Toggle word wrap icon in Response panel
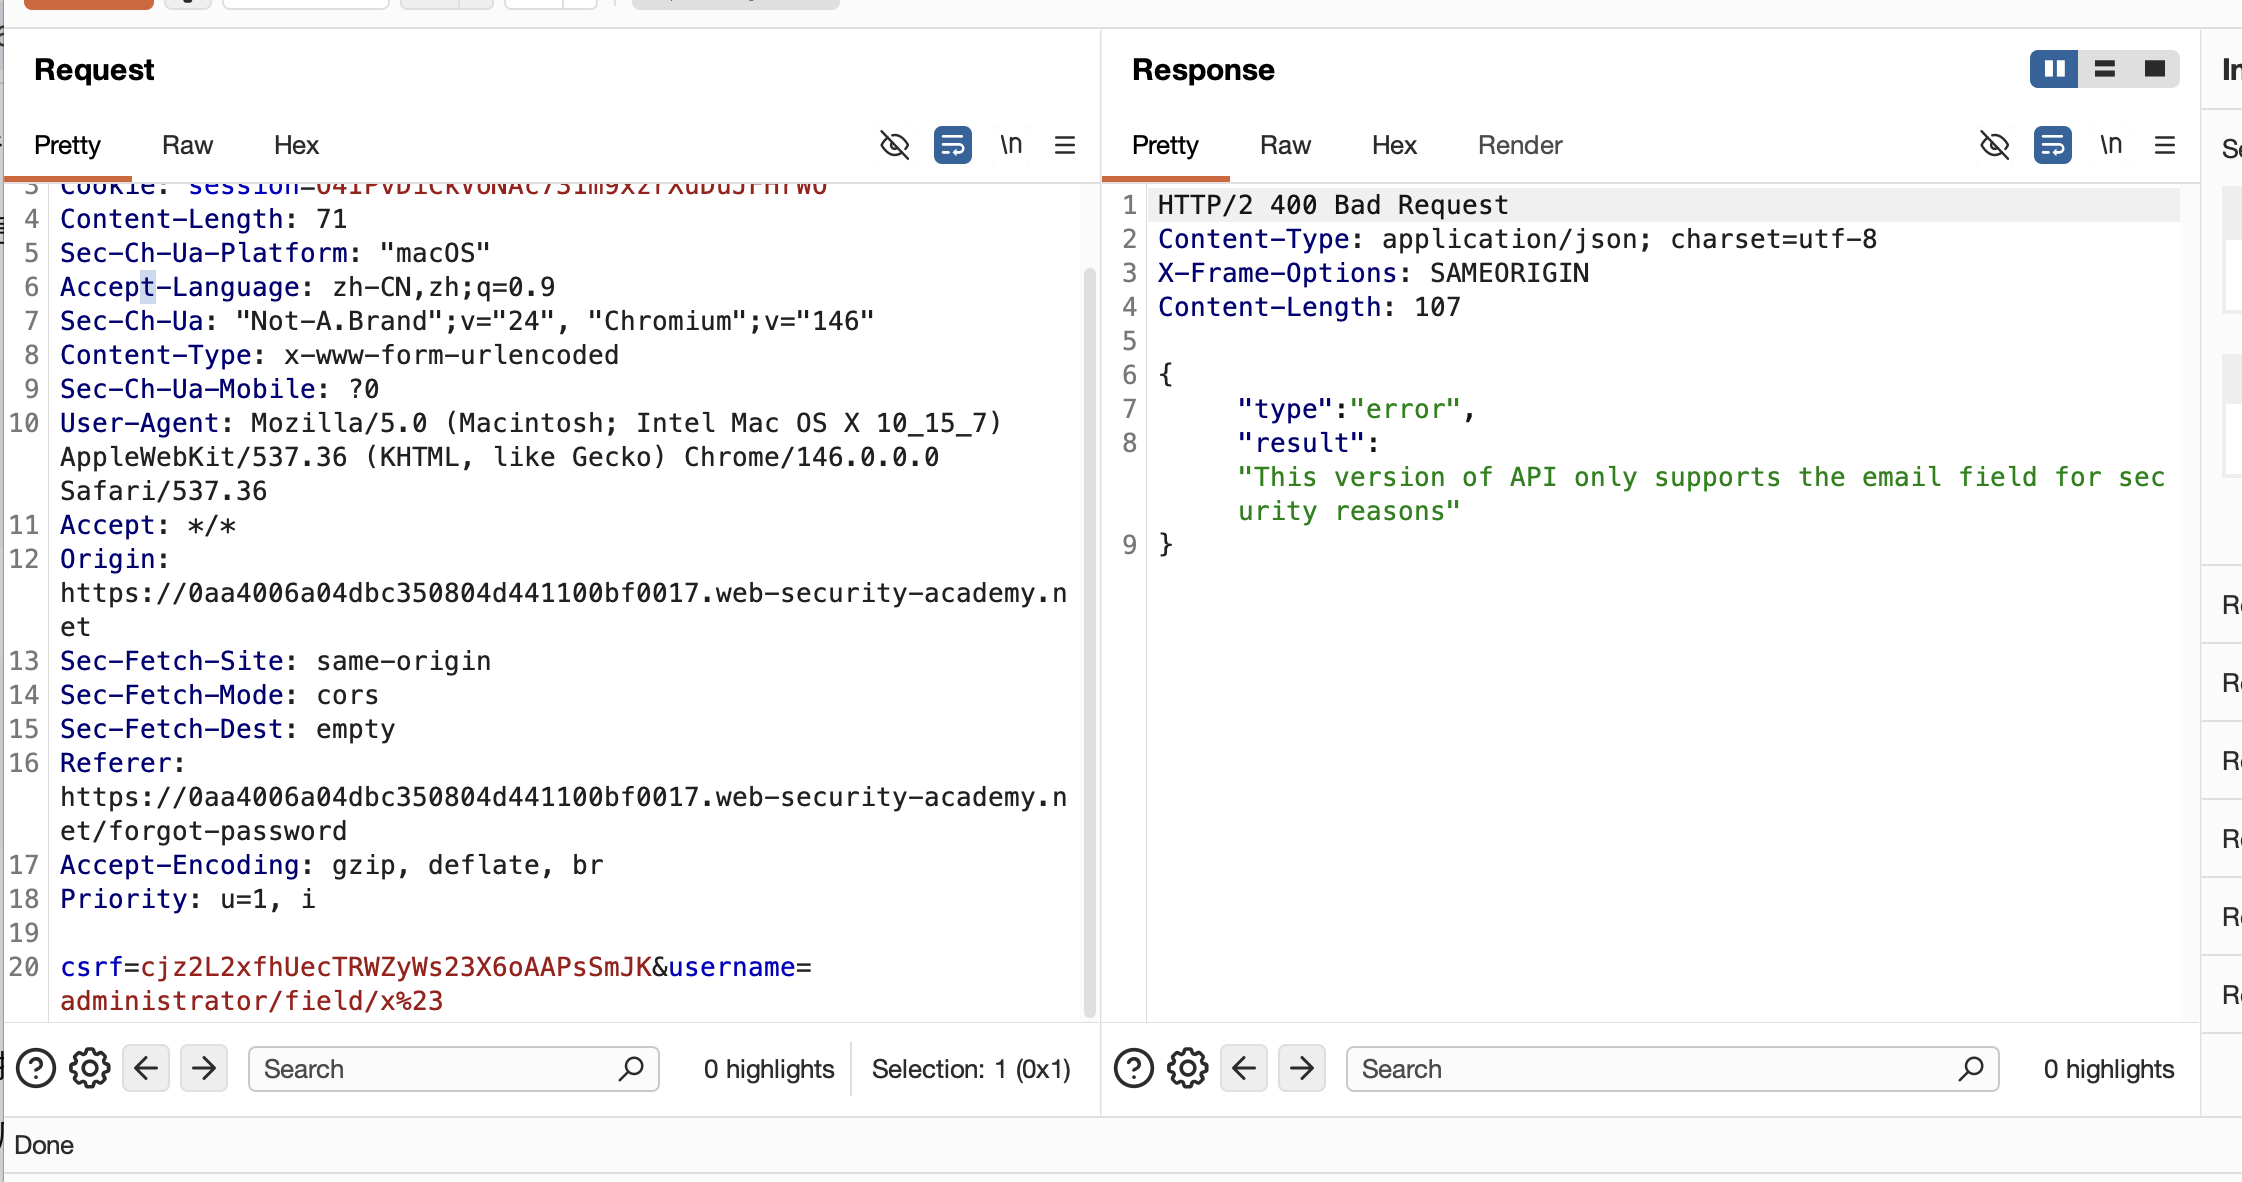 tap(2052, 145)
